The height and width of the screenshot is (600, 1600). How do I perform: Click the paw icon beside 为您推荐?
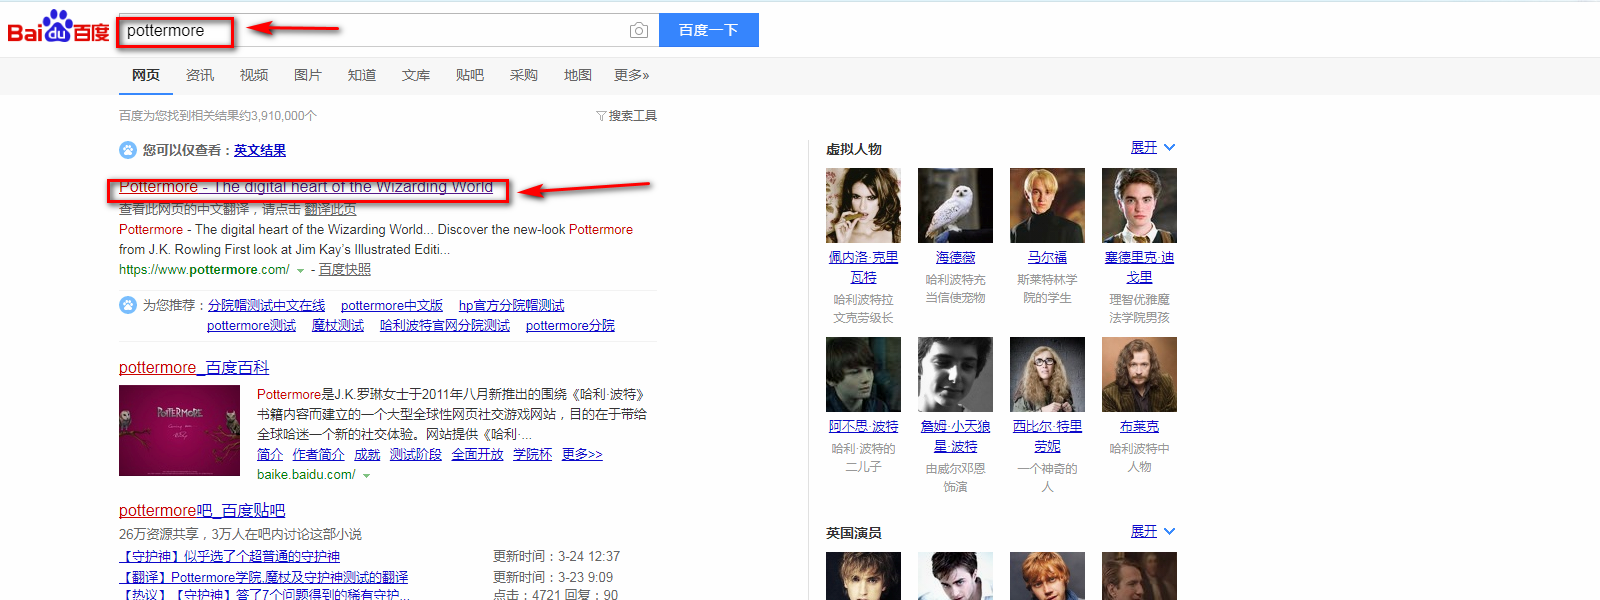(x=128, y=305)
